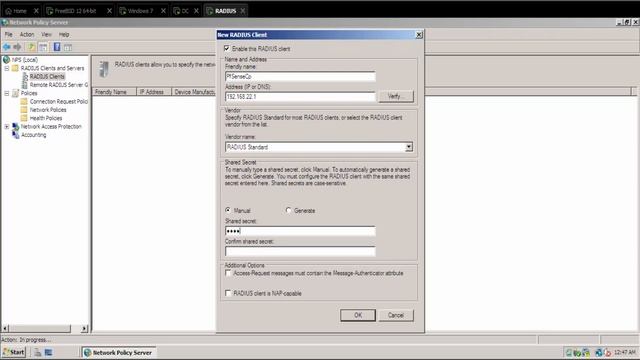Viewport: 640px width, 360px height.
Task: Open the View menu
Action: [47, 35]
